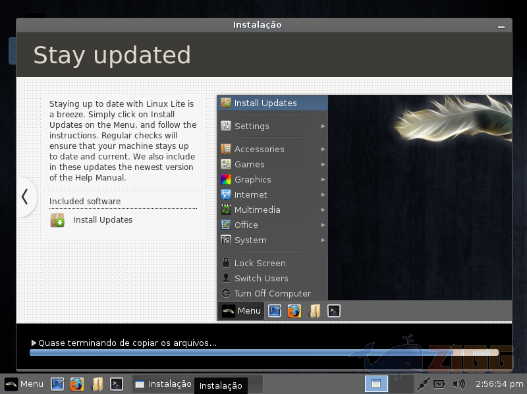
Task: Open Settings entry in the slideshow menu
Action: pyautogui.click(x=273, y=126)
